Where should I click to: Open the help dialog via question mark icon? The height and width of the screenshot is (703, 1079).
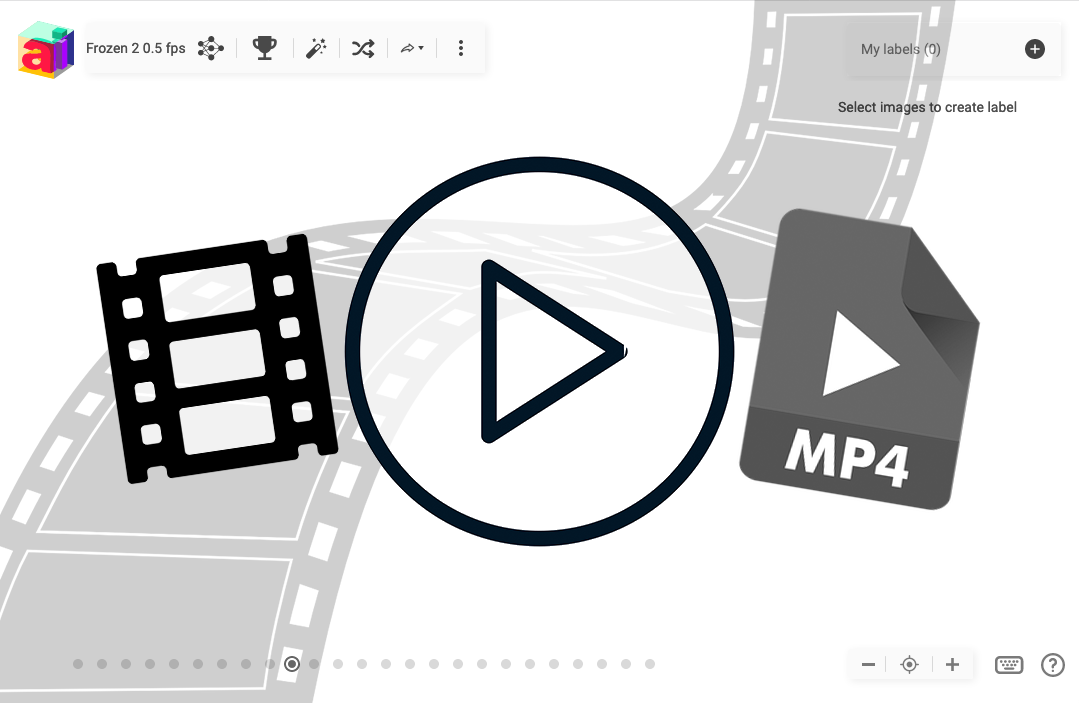(1052, 664)
